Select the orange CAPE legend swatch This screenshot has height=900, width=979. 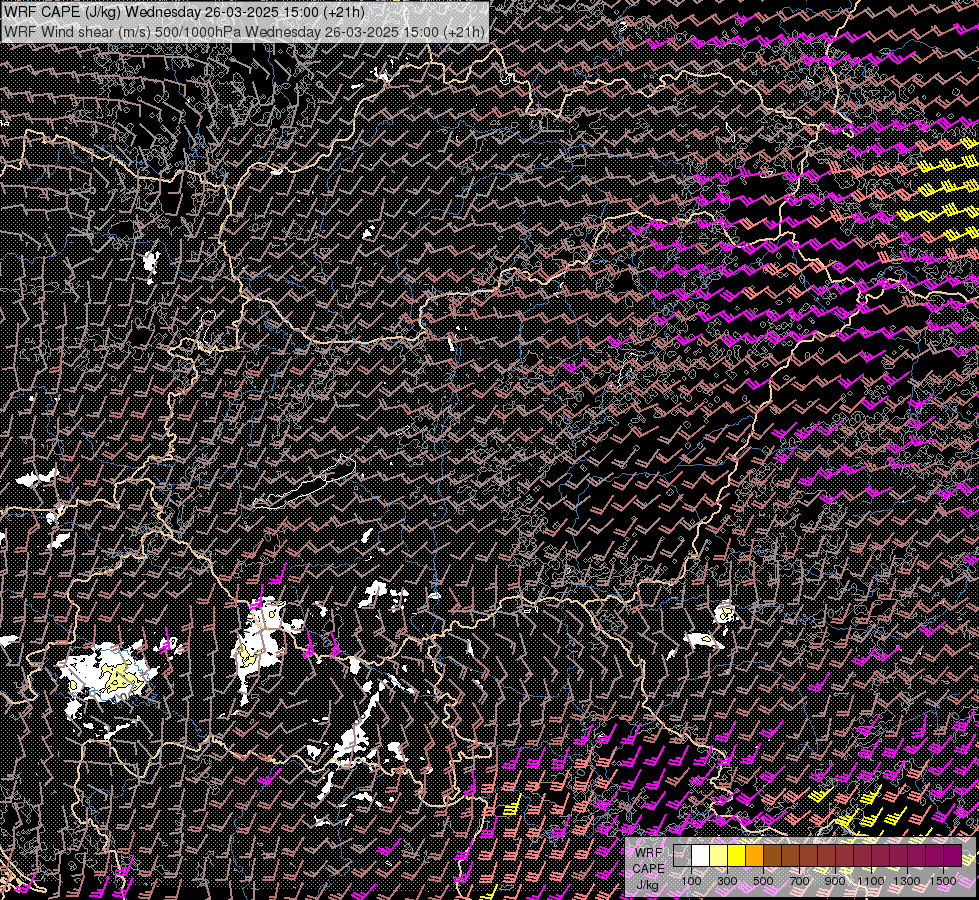tap(754, 856)
